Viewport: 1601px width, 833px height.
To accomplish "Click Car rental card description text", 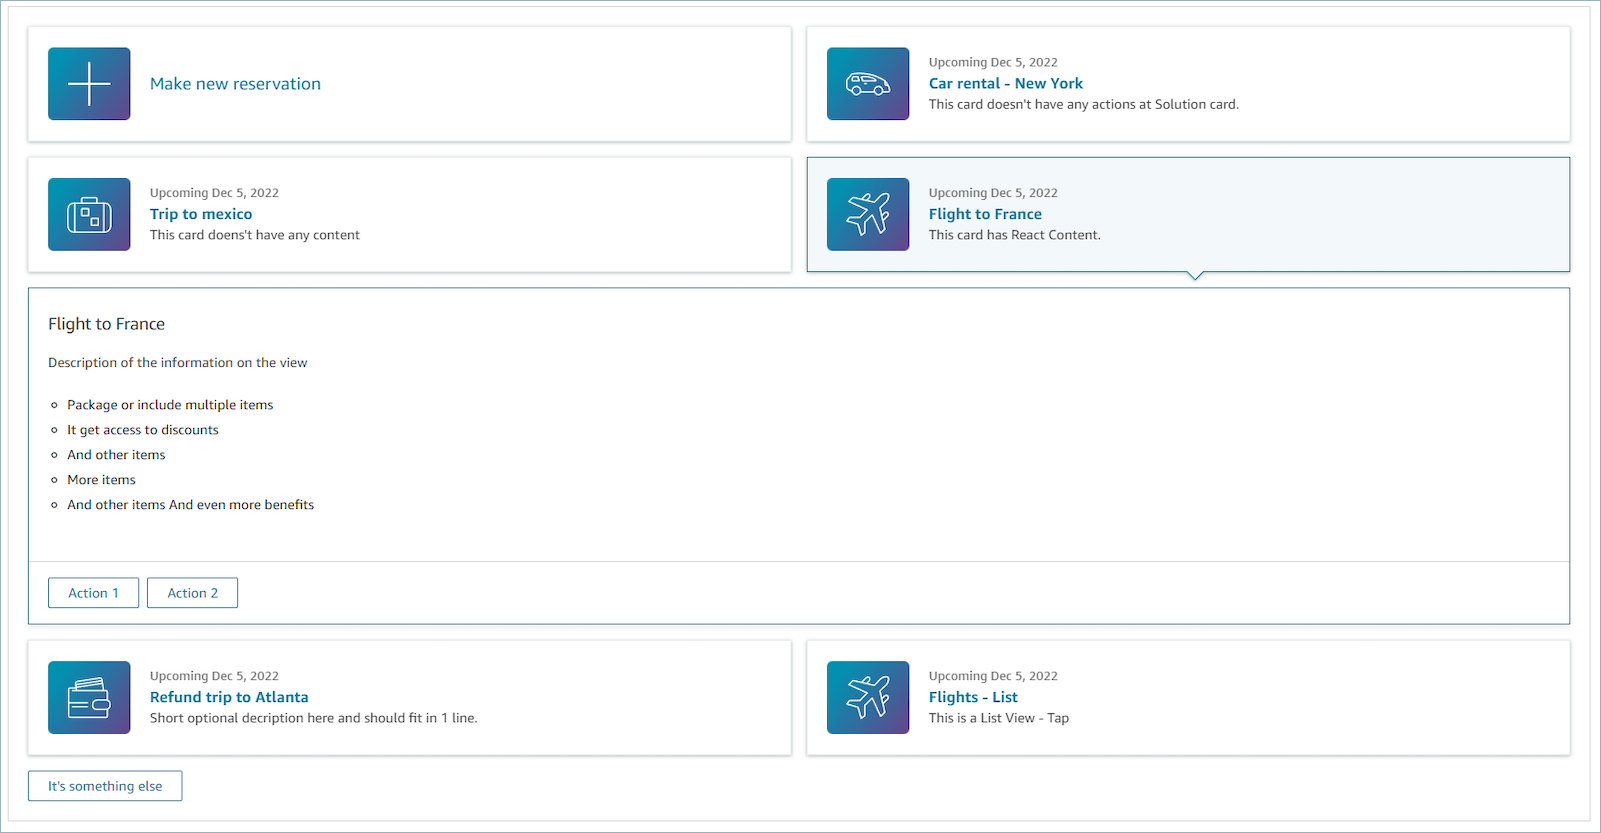I will tap(1083, 104).
